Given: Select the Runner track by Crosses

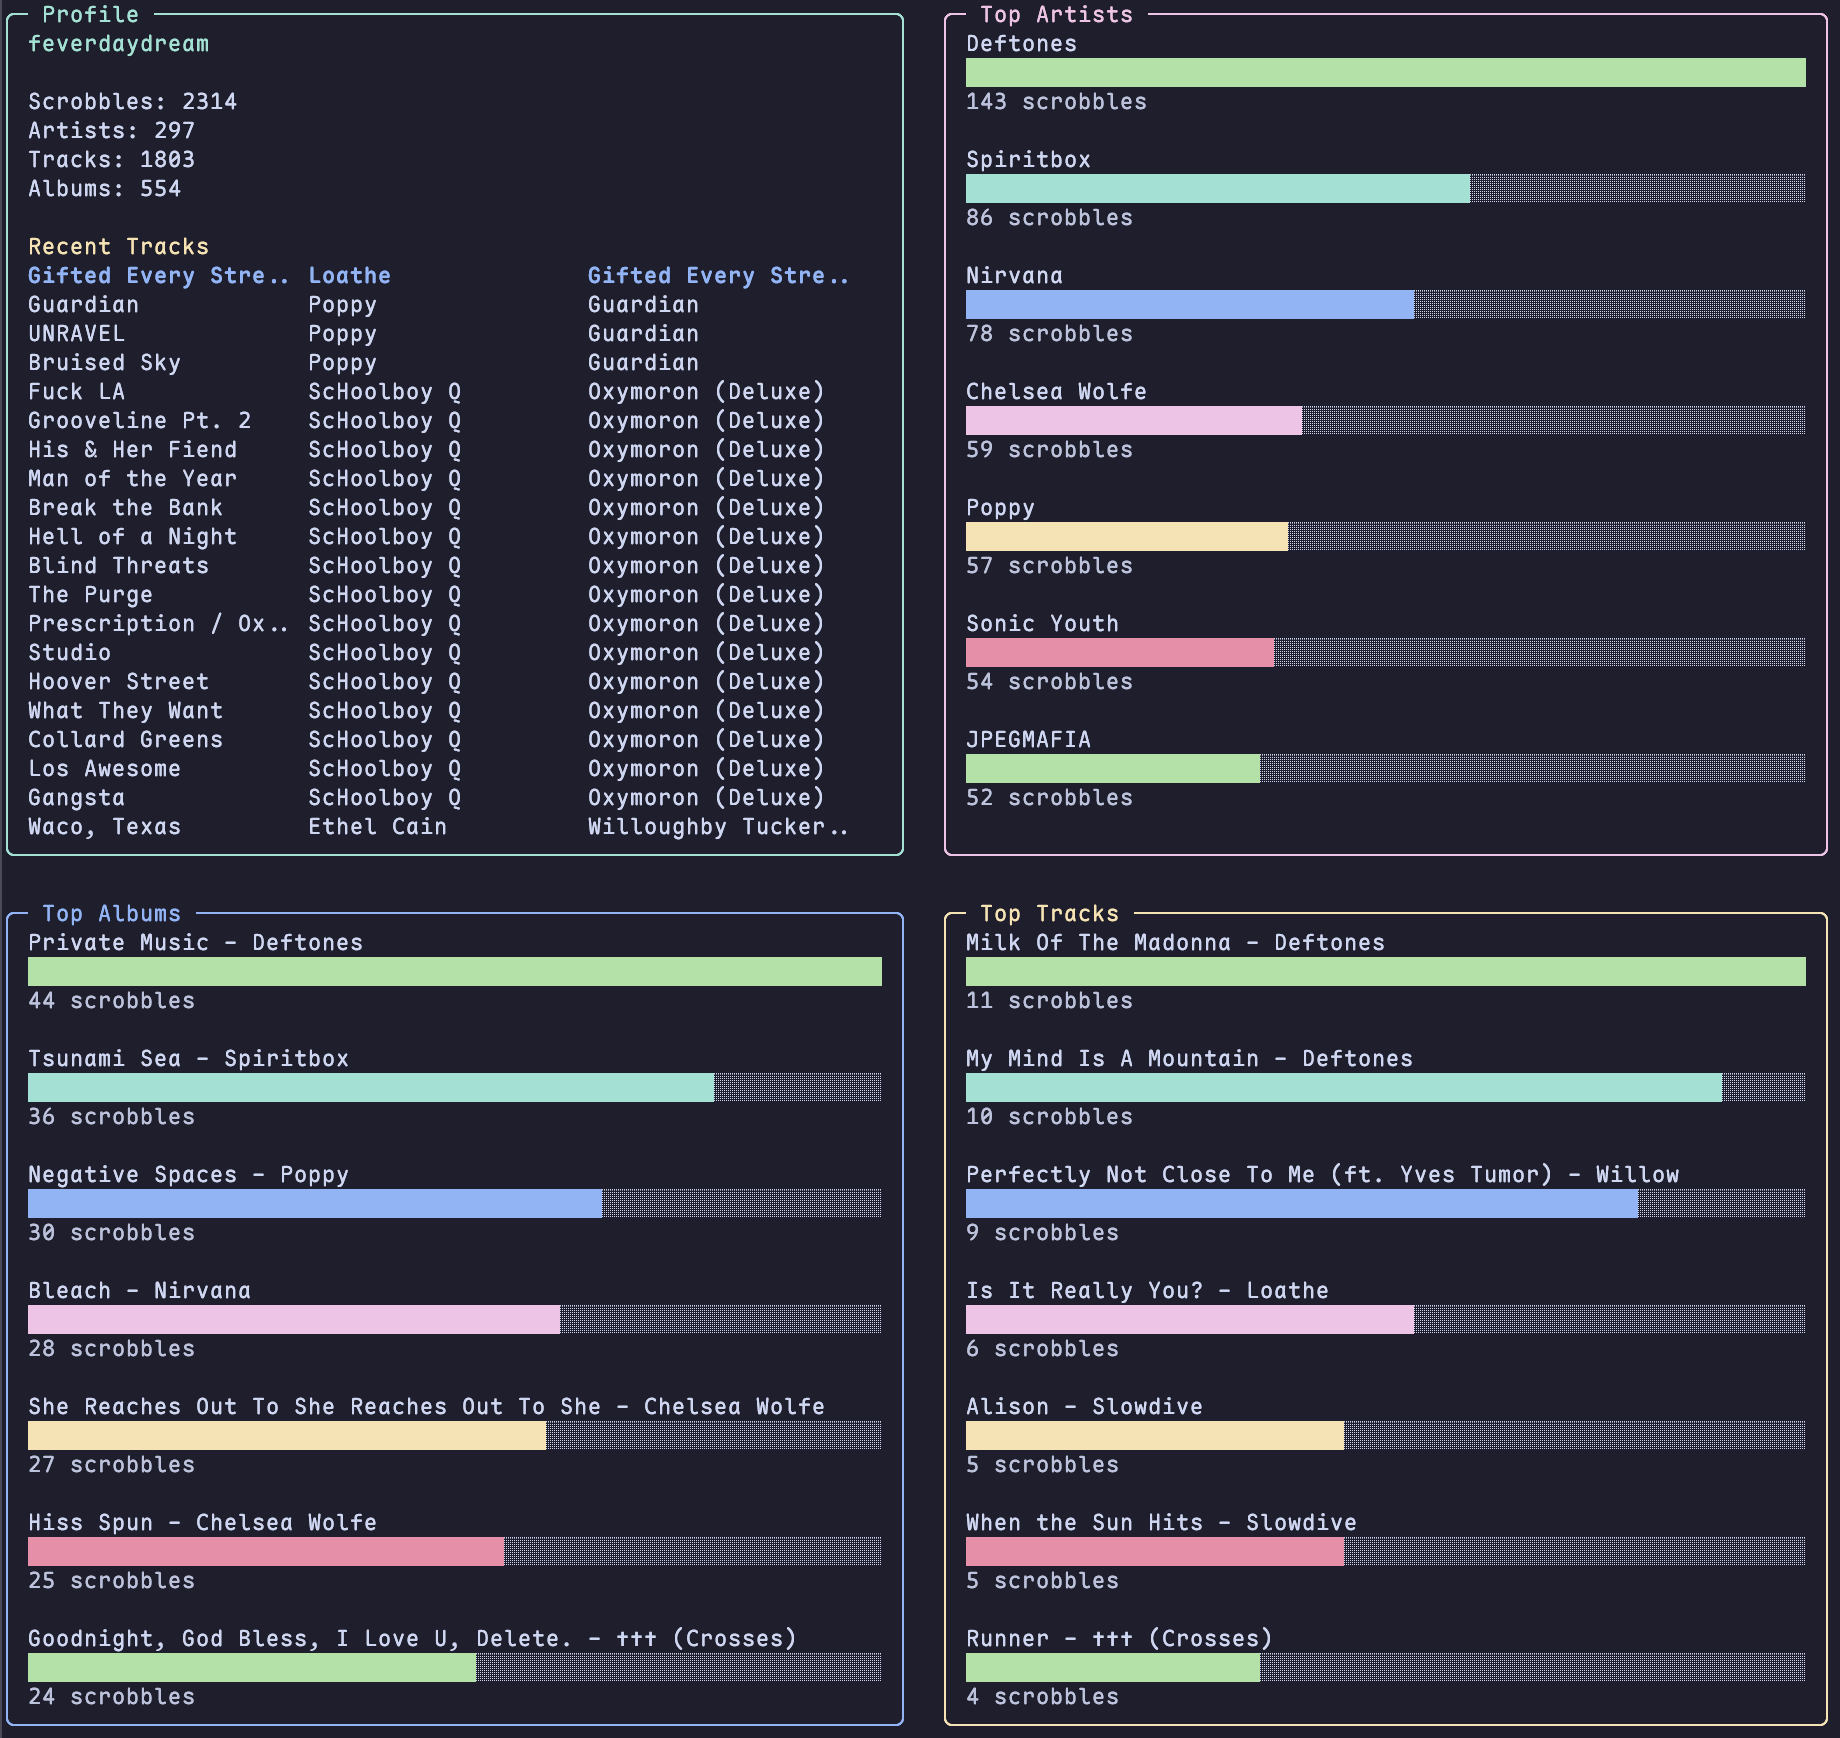Looking at the screenshot, I should tap(1119, 1638).
